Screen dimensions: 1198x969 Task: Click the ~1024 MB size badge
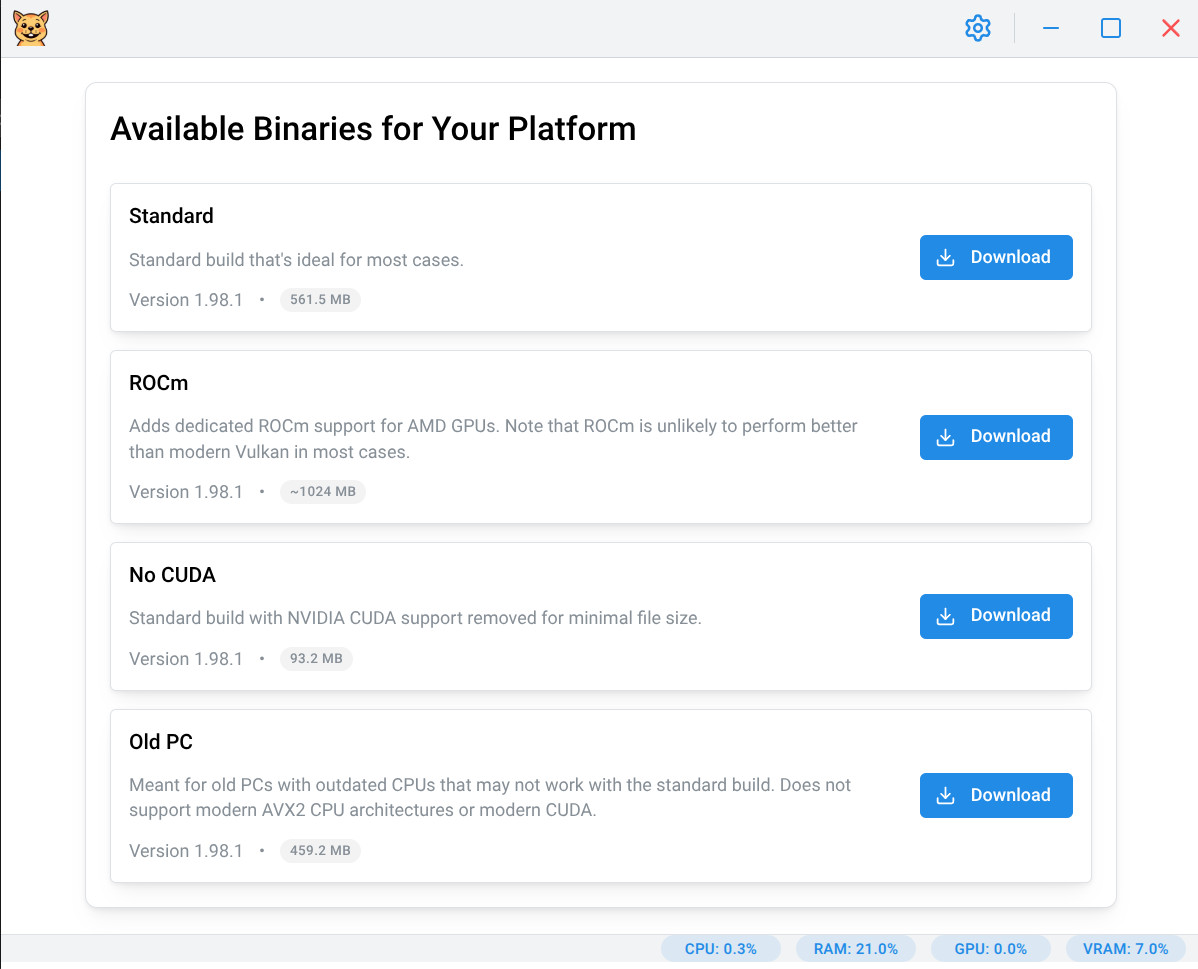323,492
